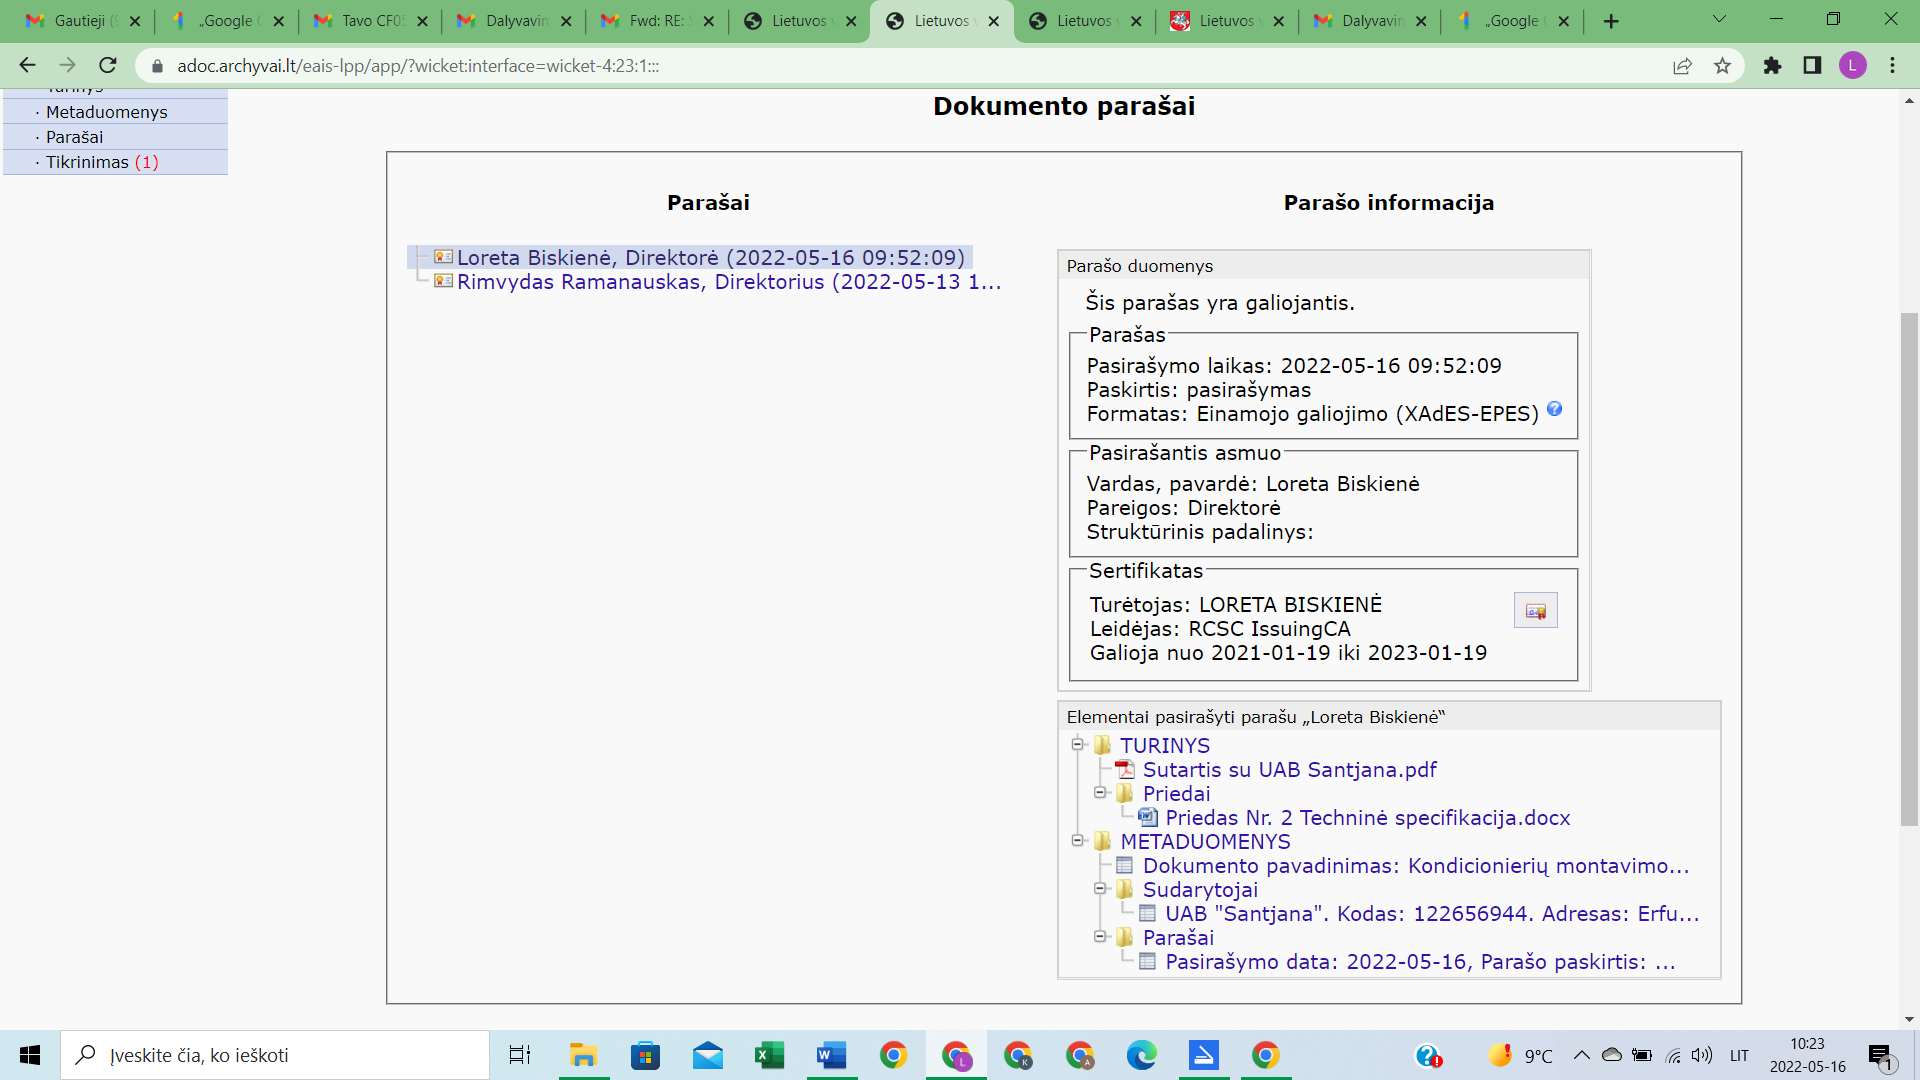Collapse the Sudarytojai tree node

1100,888
